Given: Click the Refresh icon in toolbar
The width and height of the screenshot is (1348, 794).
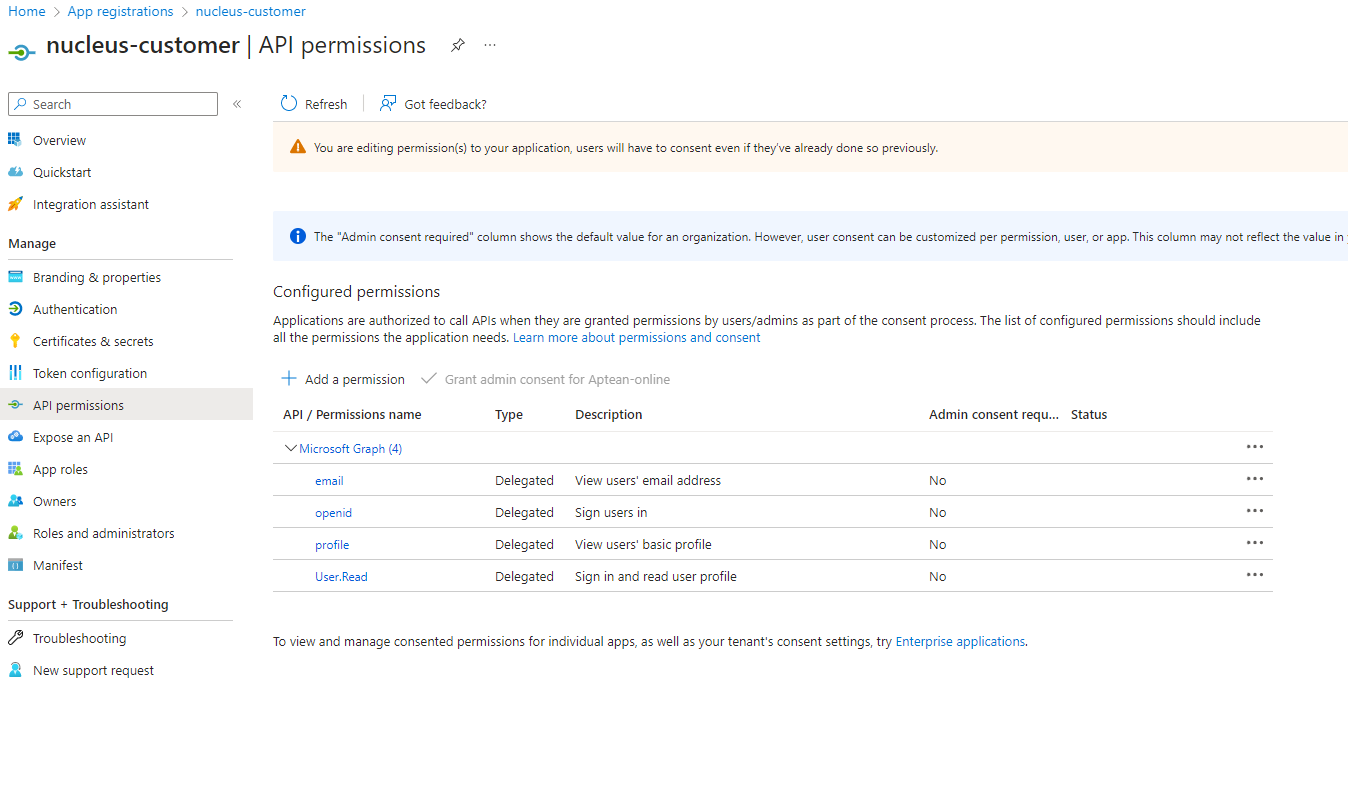Looking at the screenshot, I should coord(289,104).
